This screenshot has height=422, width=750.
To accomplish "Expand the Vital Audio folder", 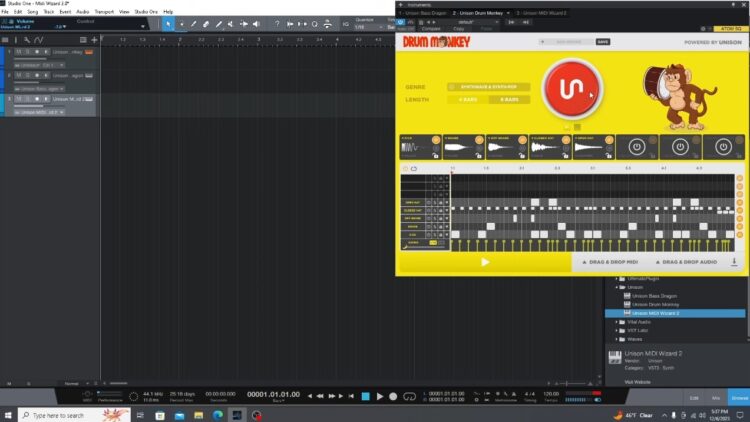I will click(617, 322).
